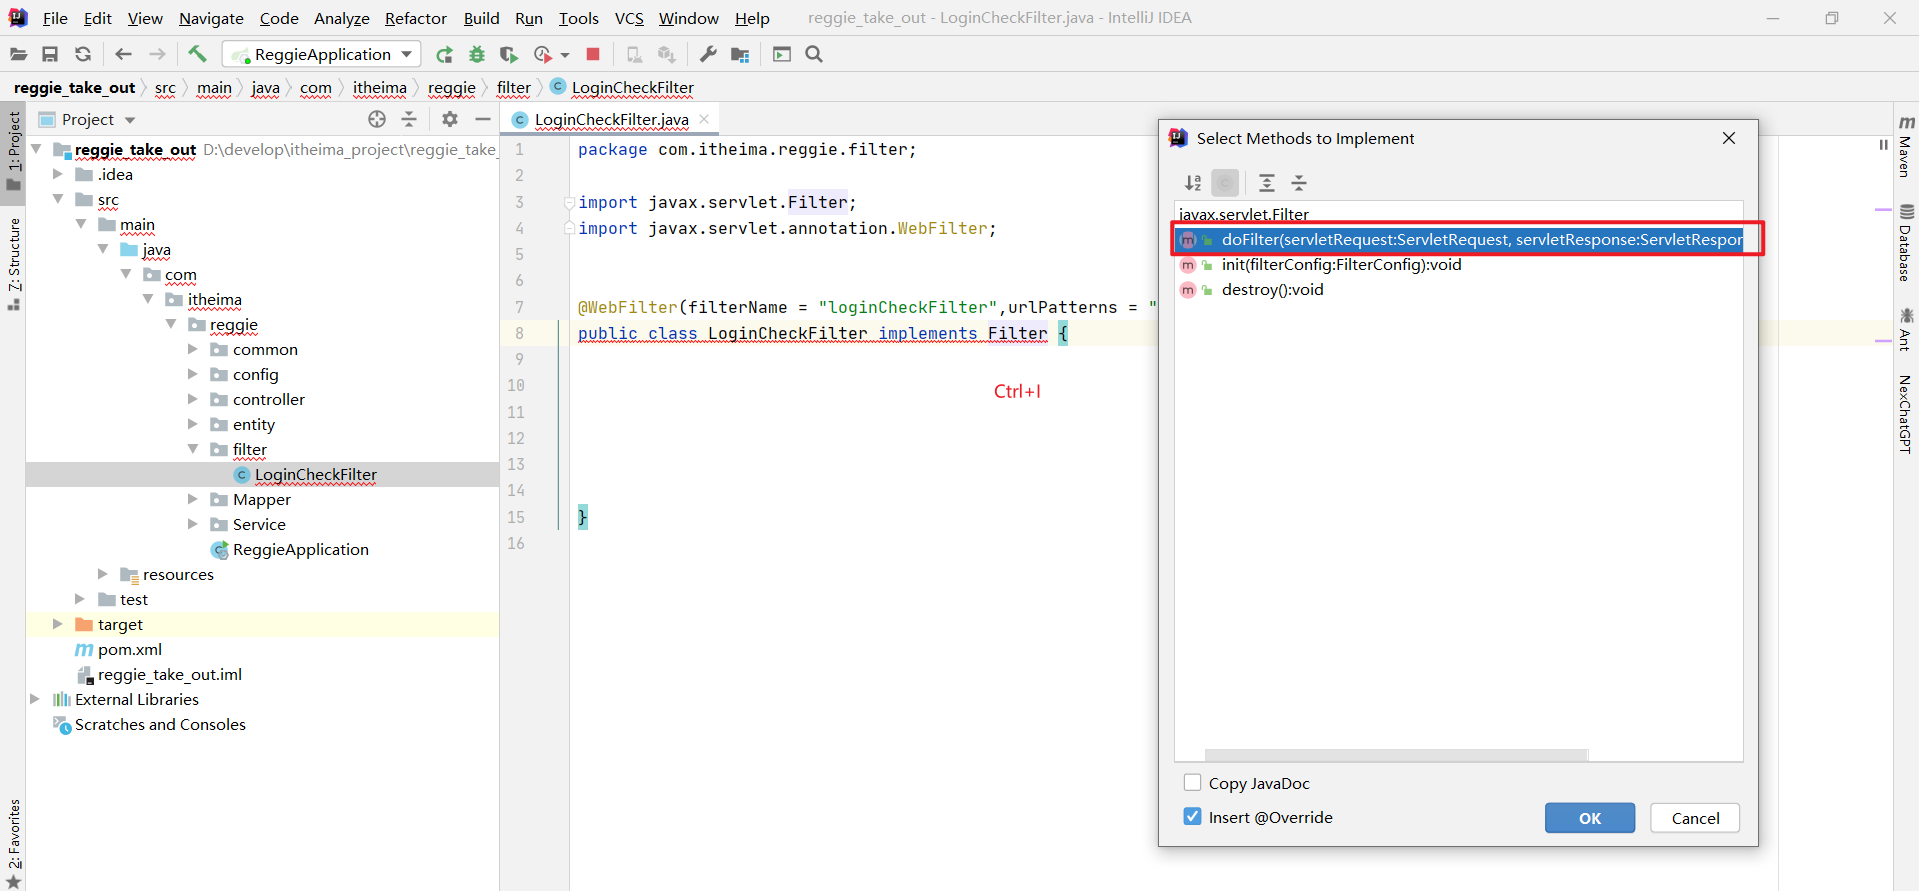Select Scratches and Consoles node
Screen dimensions: 1919x891
(160, 724)
